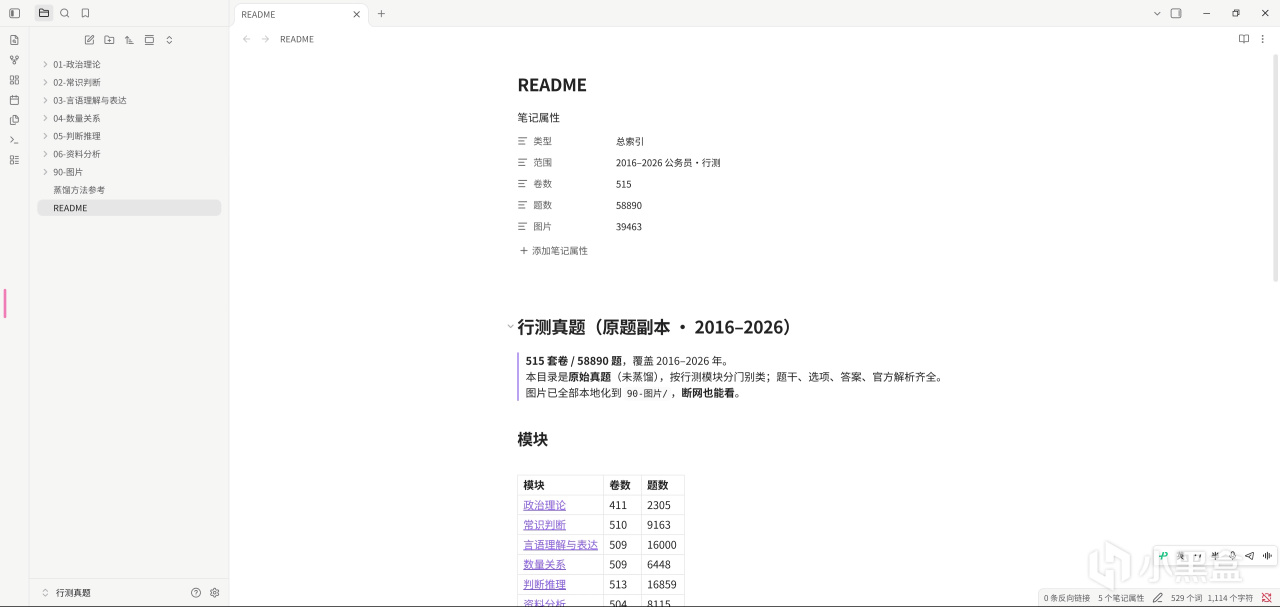The width and height of the screenshot is (1280, 607).
Task: Change file sort order
Action: (x=129, y=40)
